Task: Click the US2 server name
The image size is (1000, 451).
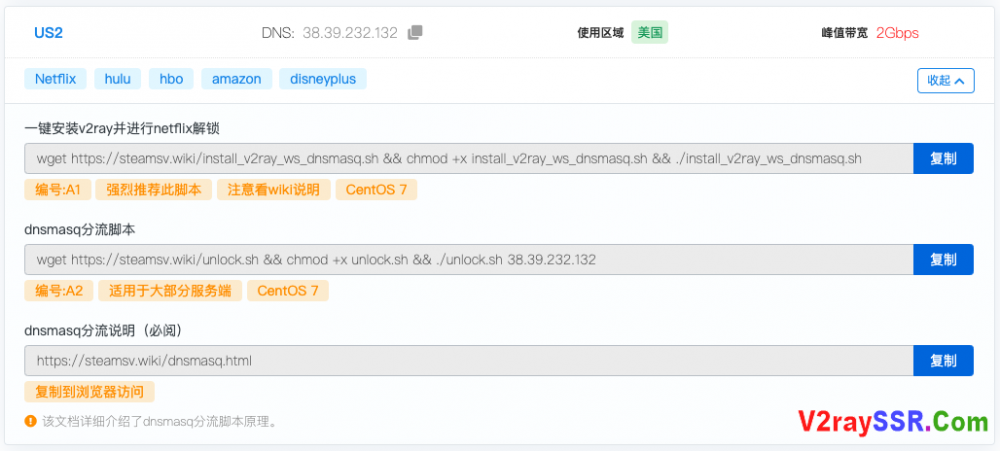Action: (49, 33)
